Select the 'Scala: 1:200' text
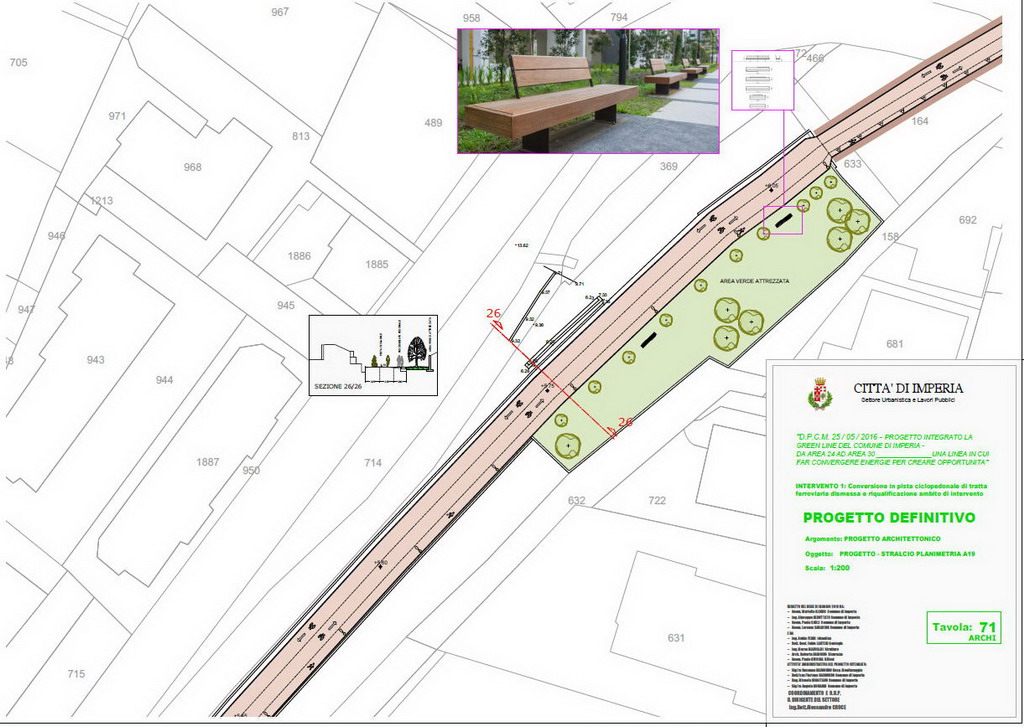The width and height of the screenshot is (1024, 727). pos(827,568)
